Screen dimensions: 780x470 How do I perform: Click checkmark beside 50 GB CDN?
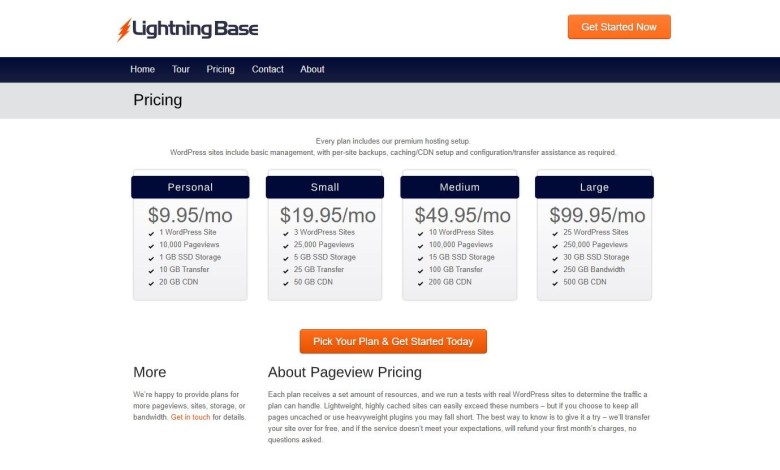click(x=286, y=283)
